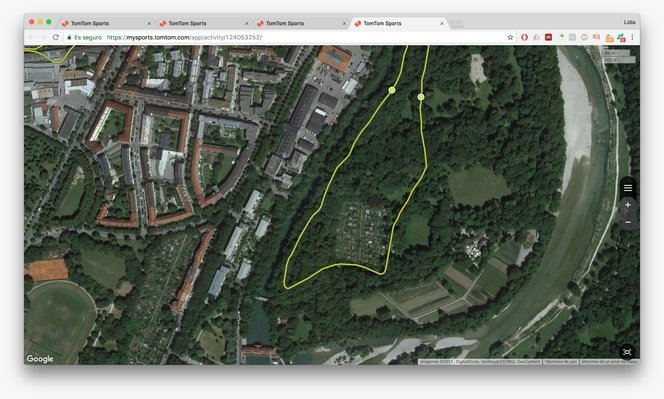664x399 pixels.
Task: Recenter map with the fit-to-route icon
Action: pyautogui.click(x=627, y=352)
